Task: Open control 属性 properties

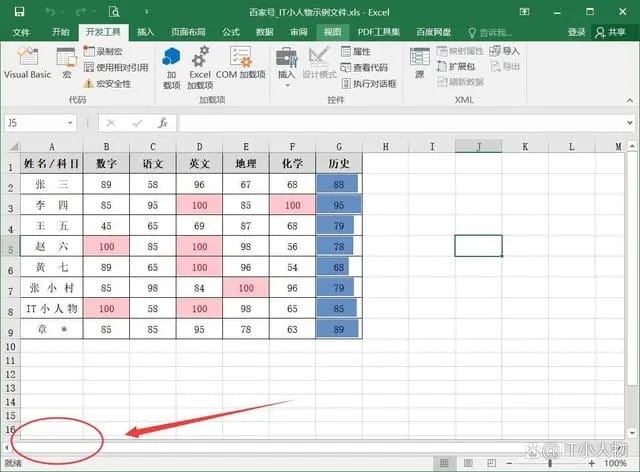Action: pos(356,51)
